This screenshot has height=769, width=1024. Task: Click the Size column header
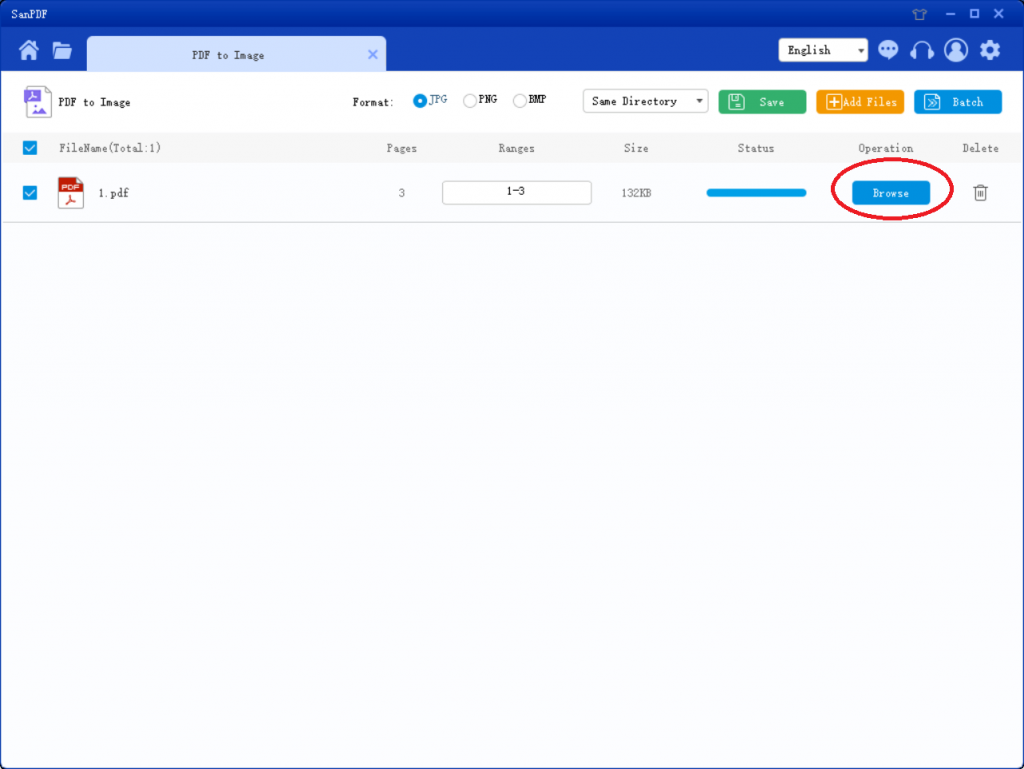(636, 148)
